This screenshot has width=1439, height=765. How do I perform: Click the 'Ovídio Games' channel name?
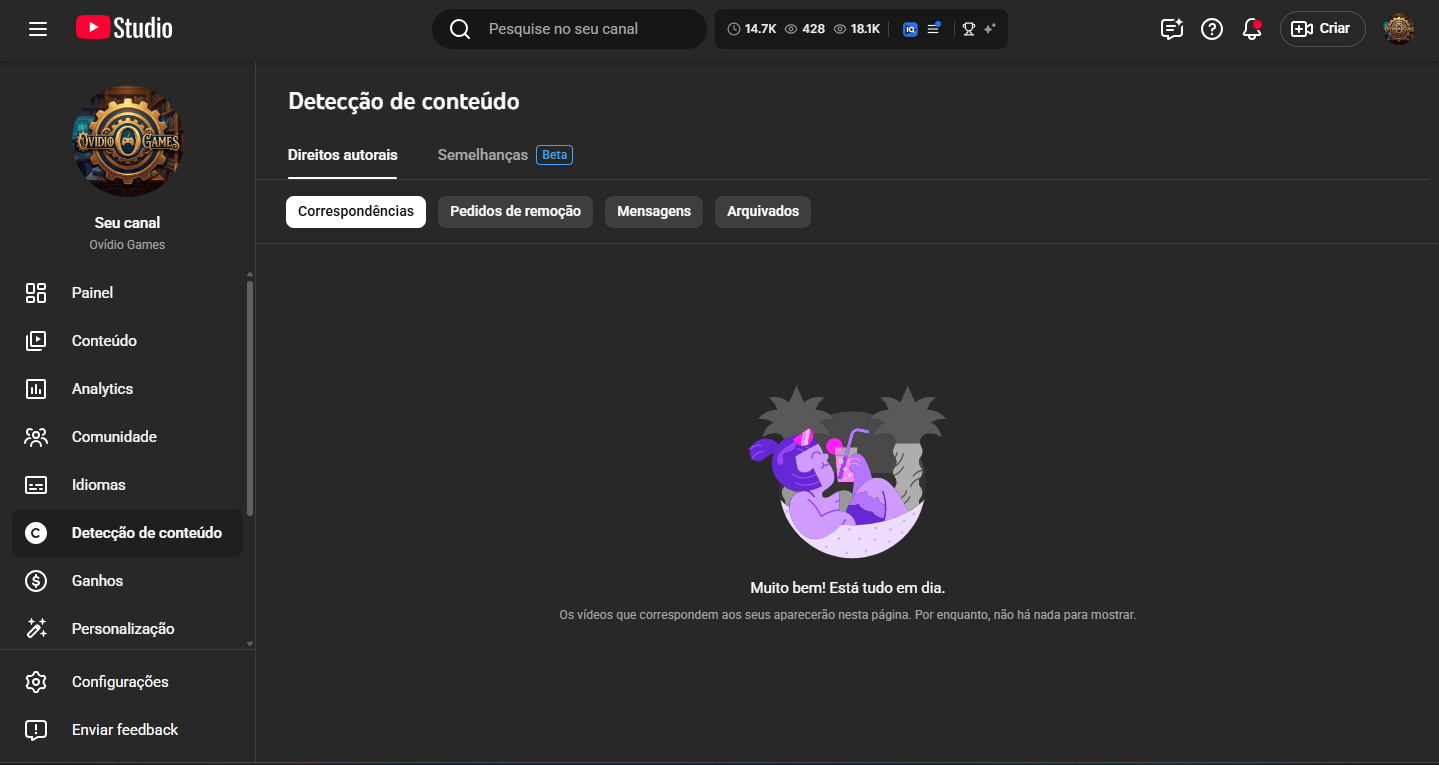tap(128, 245)
